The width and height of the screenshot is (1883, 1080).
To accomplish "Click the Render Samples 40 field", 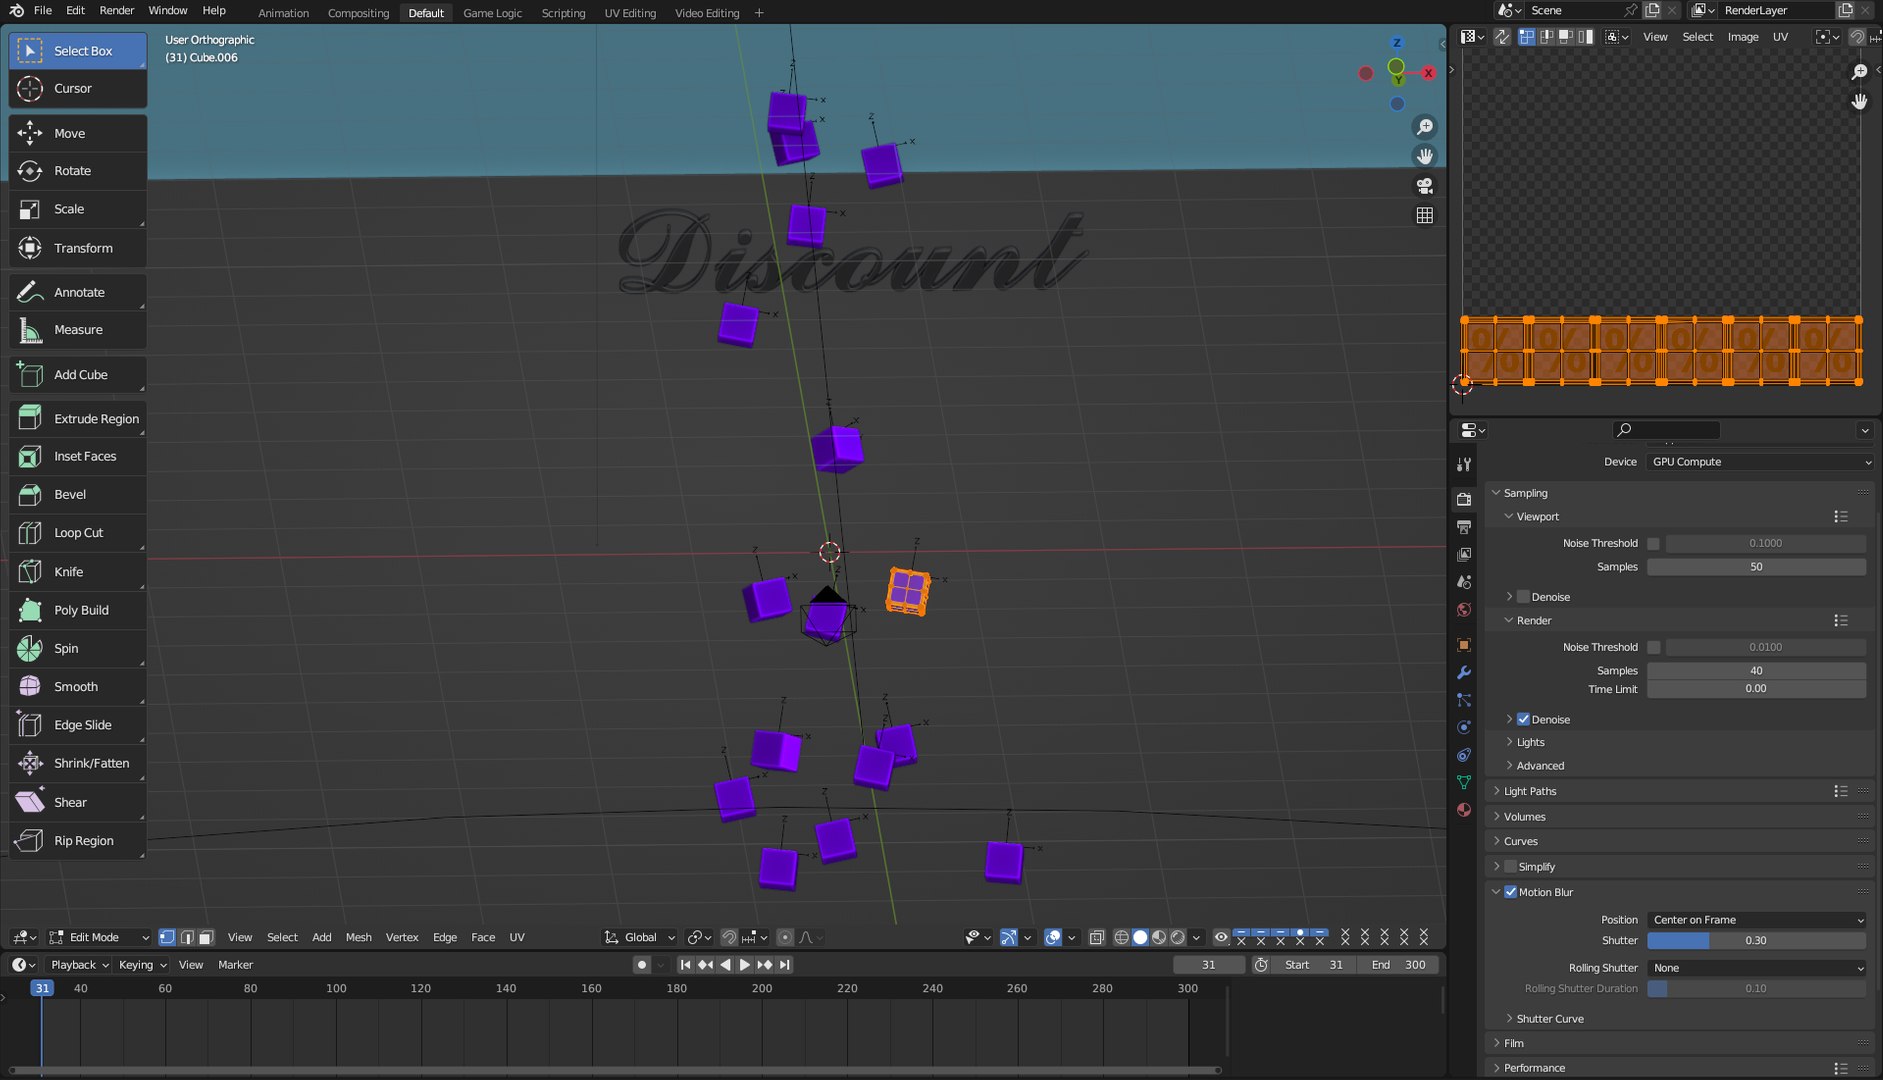I will pos(1757,671).
